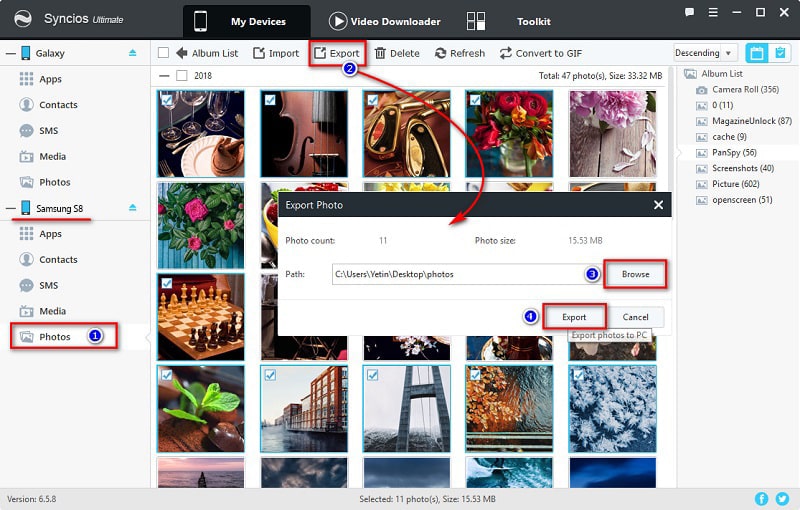Switch to Toolkit tab

[x=509, y=21]
